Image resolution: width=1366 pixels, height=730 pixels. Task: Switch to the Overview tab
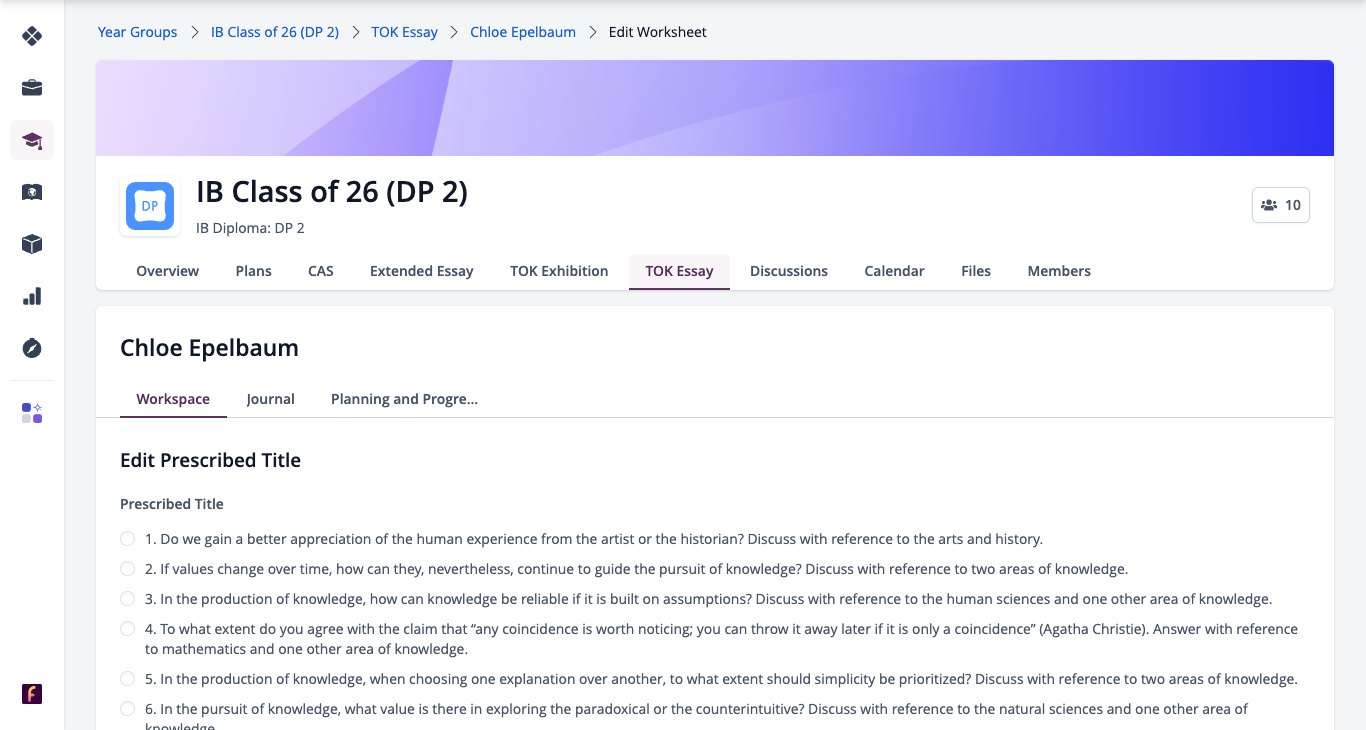coord(168,271)
